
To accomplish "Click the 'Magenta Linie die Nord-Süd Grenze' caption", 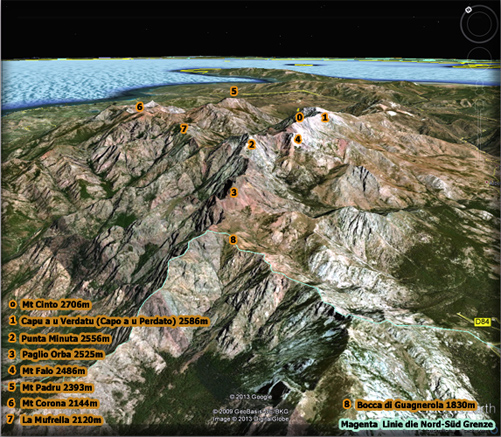I will click(x=417, y=424).
